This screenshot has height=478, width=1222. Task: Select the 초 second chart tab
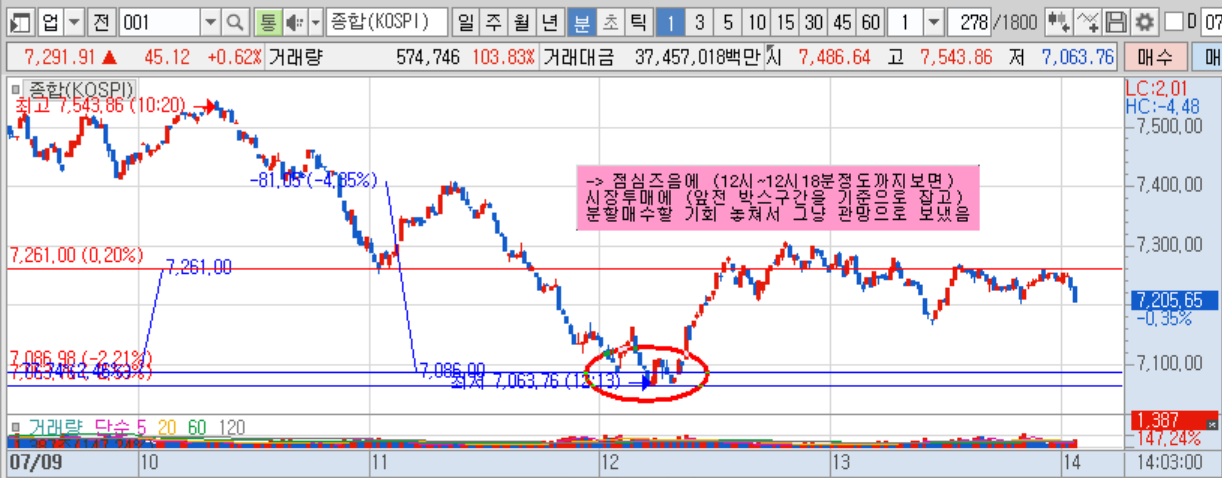point(610,22)
